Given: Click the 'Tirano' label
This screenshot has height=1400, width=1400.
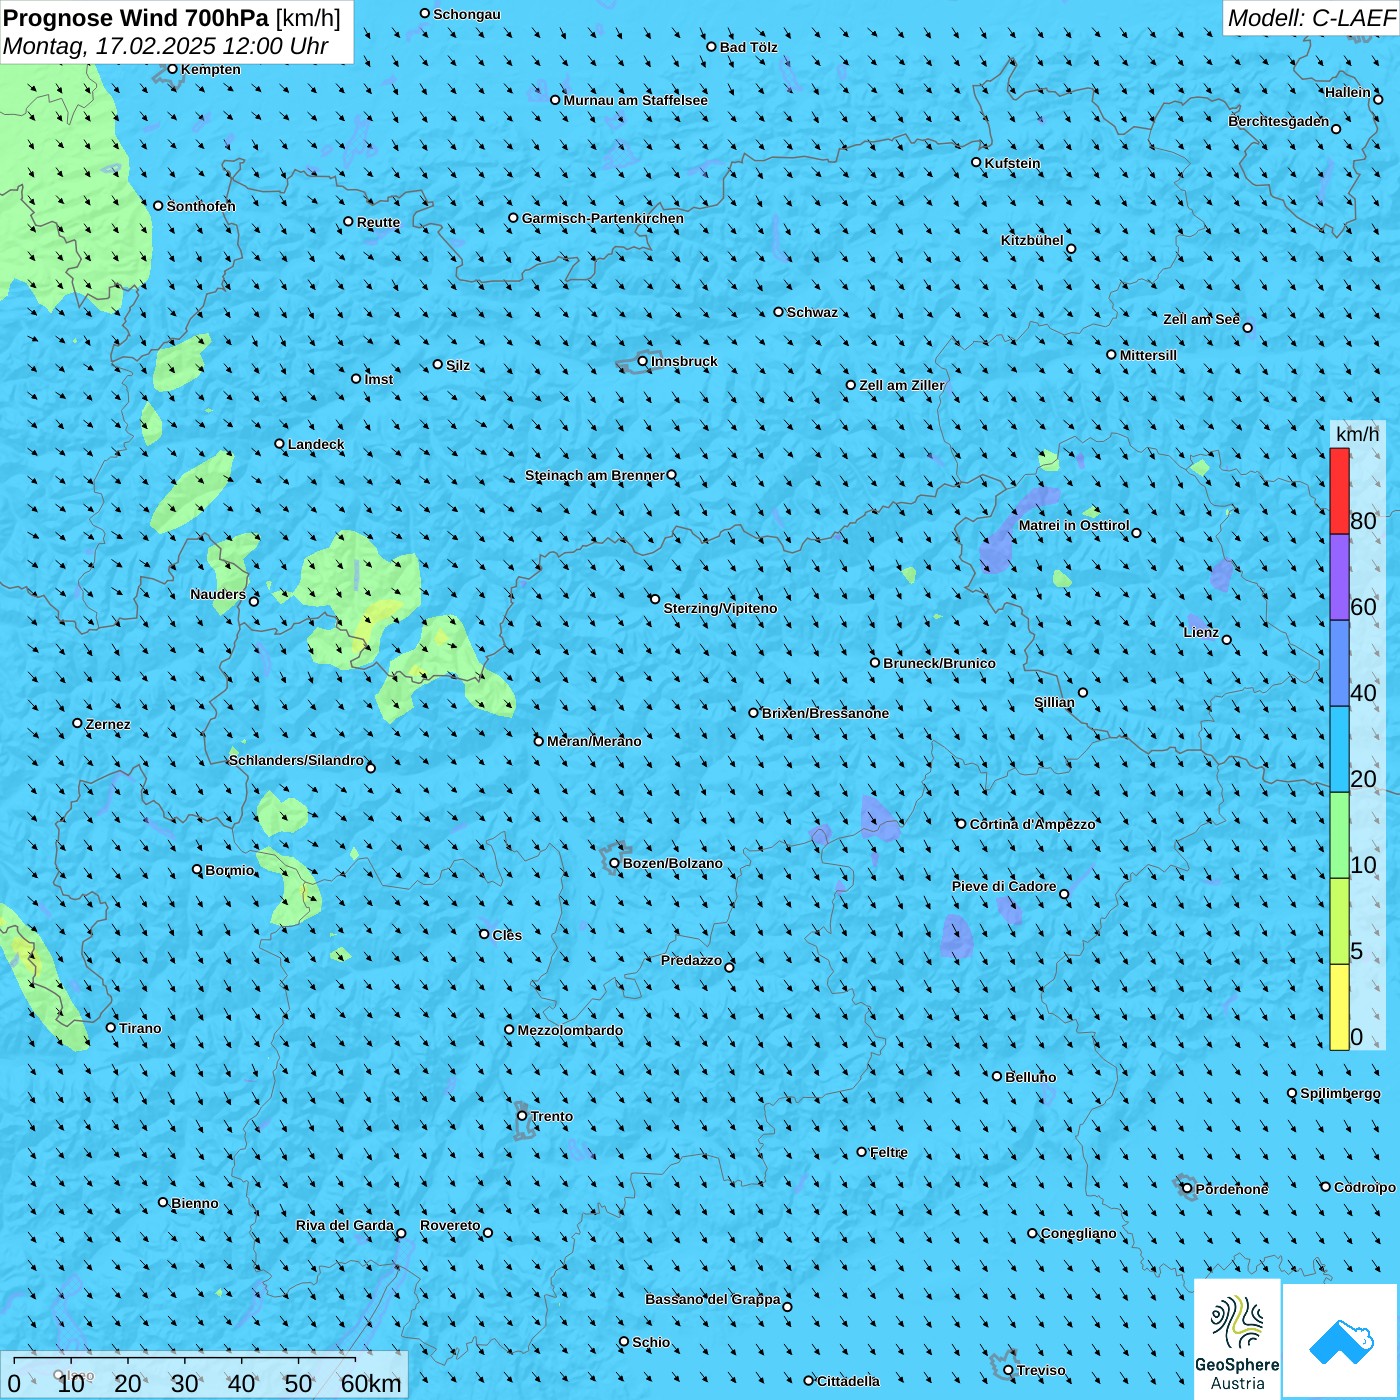Looking at the screenshot, I should (140, 1028).
